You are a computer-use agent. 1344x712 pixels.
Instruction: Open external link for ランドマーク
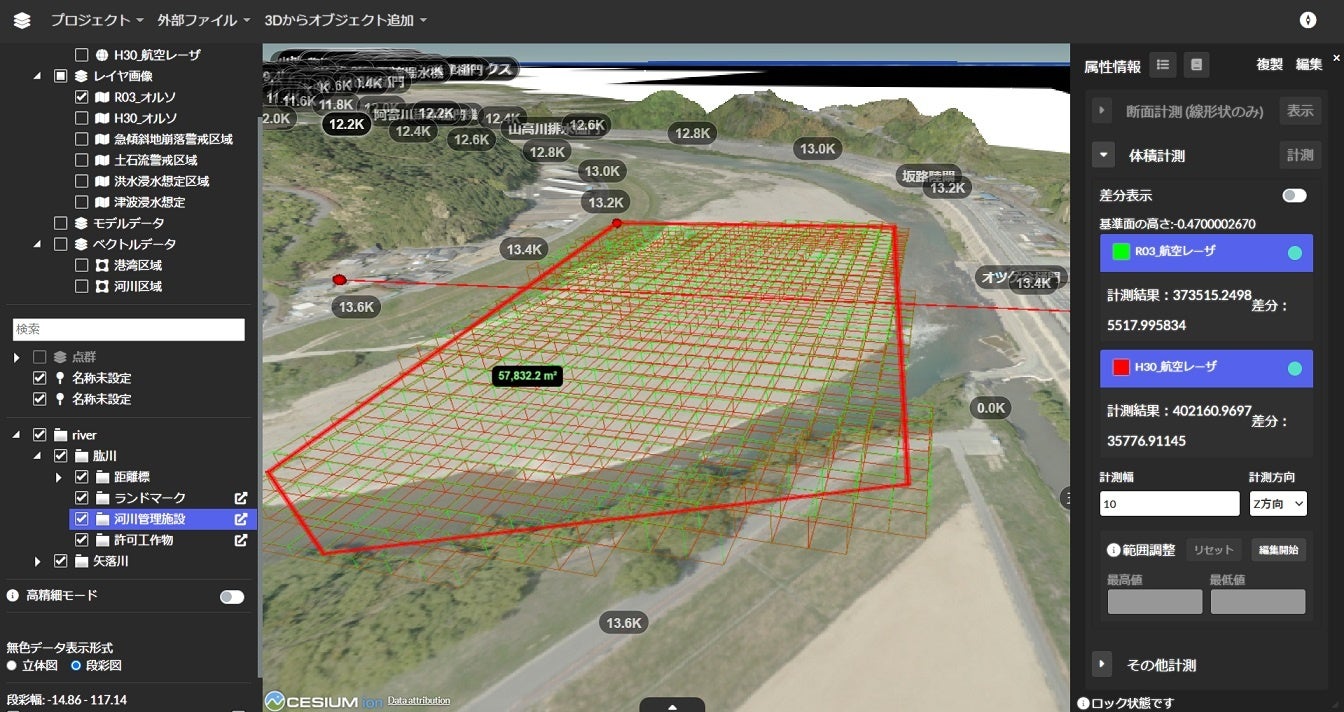(x=241, y=498)
